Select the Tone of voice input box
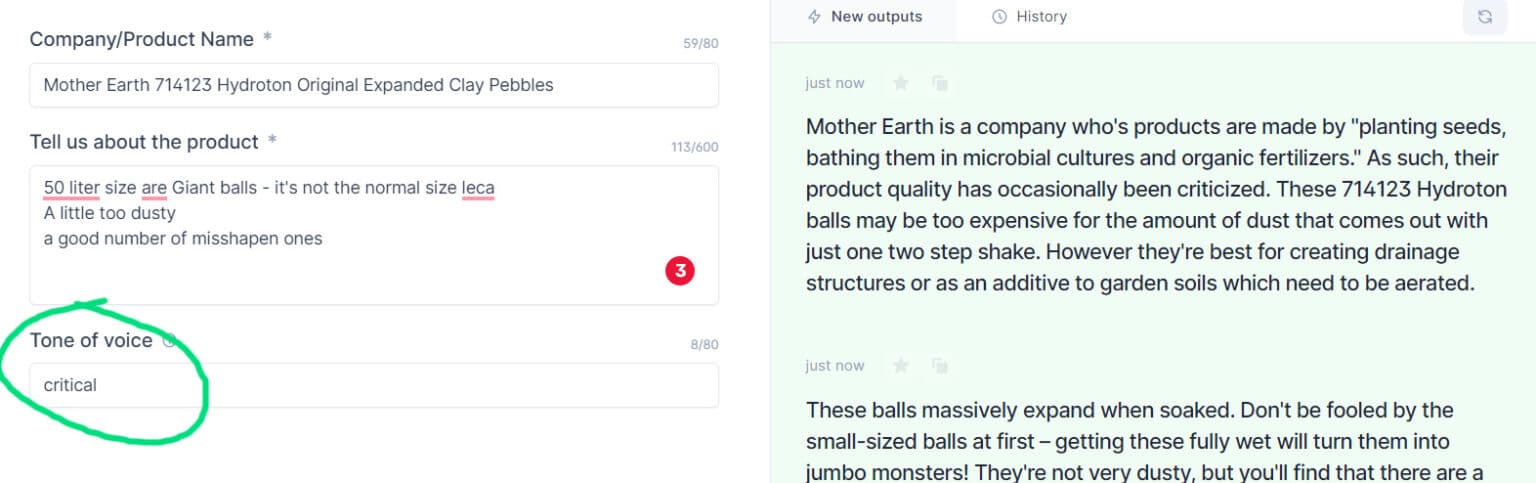The width and height of the screenshot is (1536, 483). click(374, 385)
